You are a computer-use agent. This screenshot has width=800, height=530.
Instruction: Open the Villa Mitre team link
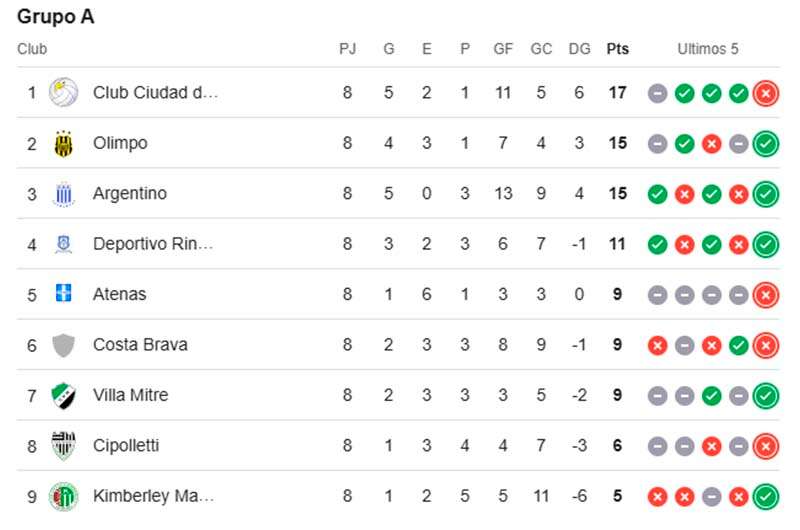point(130,395)
